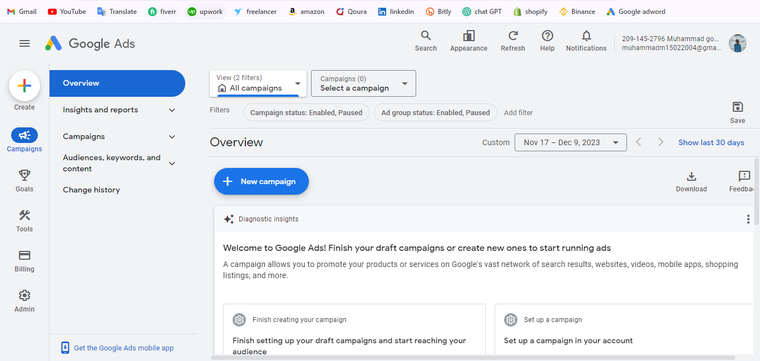760x361 pixels.
Task: Save the current filter view
Action: [737, 112]
